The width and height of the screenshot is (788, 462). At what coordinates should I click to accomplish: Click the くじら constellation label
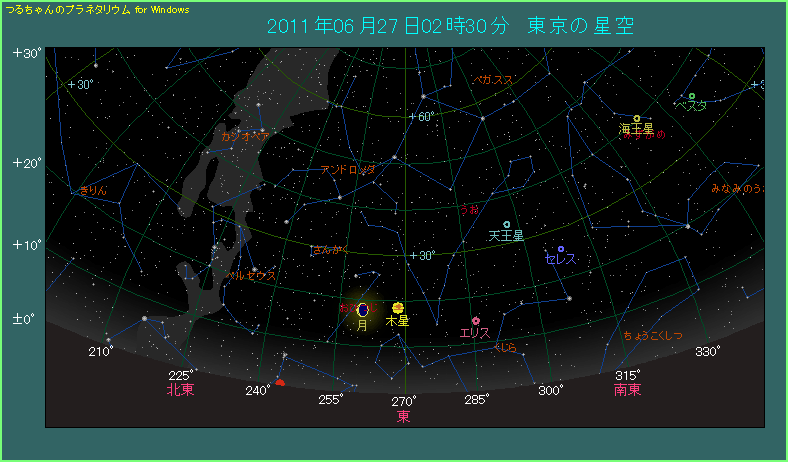[x=505, y=347]
